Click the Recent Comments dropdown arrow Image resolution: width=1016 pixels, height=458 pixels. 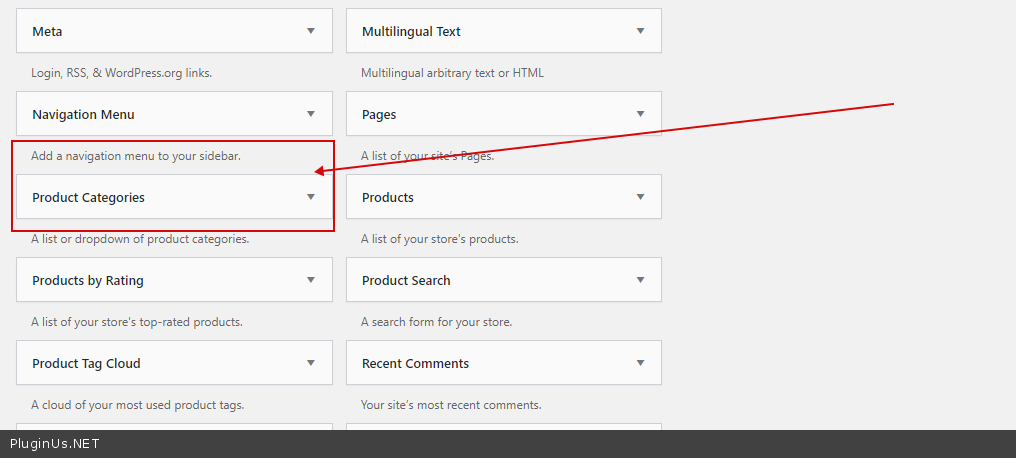tap(640, 363)
